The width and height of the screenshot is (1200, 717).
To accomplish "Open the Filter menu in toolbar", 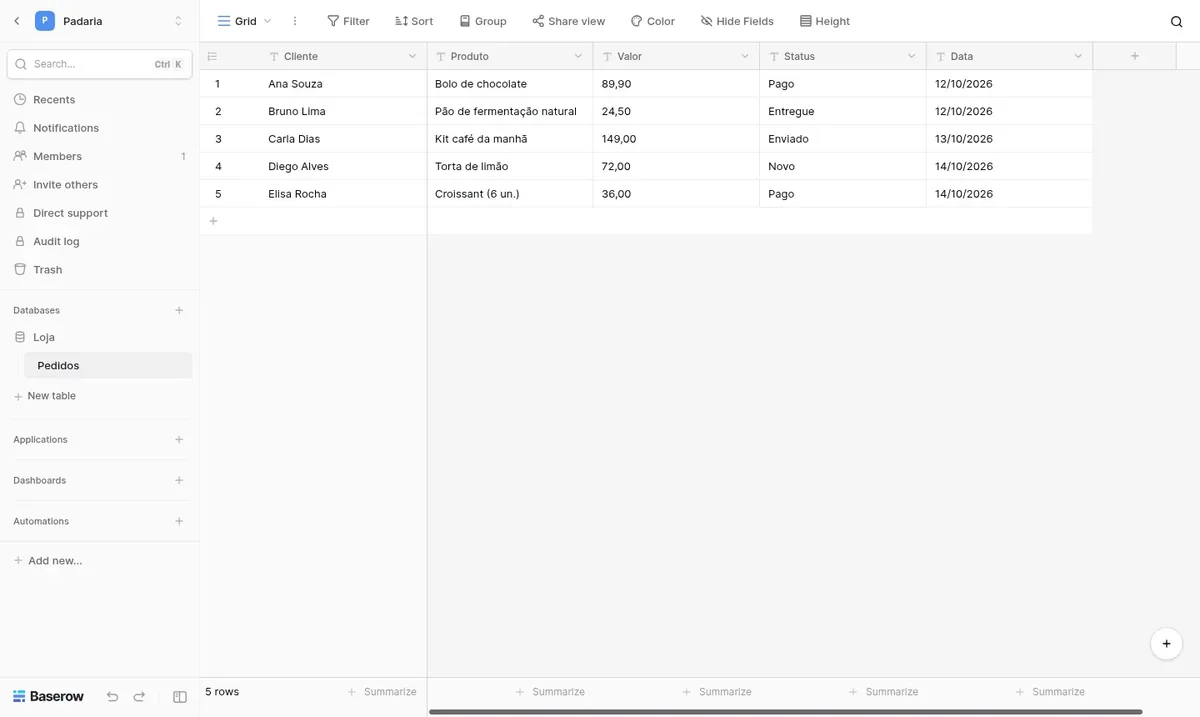I will tap(348, 21).
